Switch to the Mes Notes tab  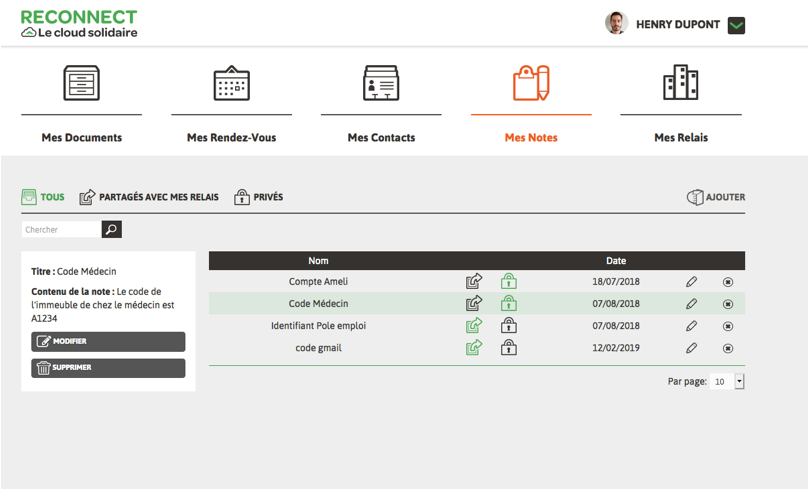(x=531, y=137)
